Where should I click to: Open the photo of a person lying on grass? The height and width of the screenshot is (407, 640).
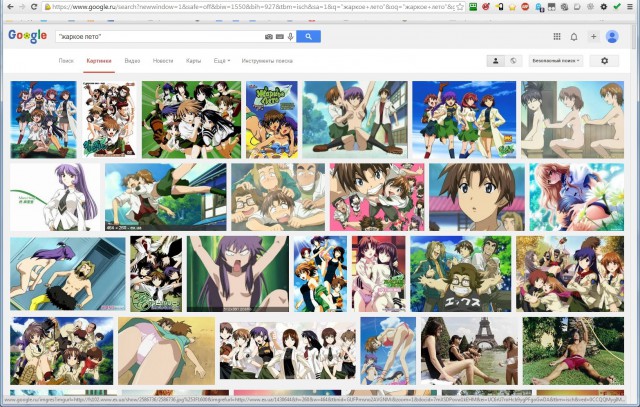(x=573, y=351)
